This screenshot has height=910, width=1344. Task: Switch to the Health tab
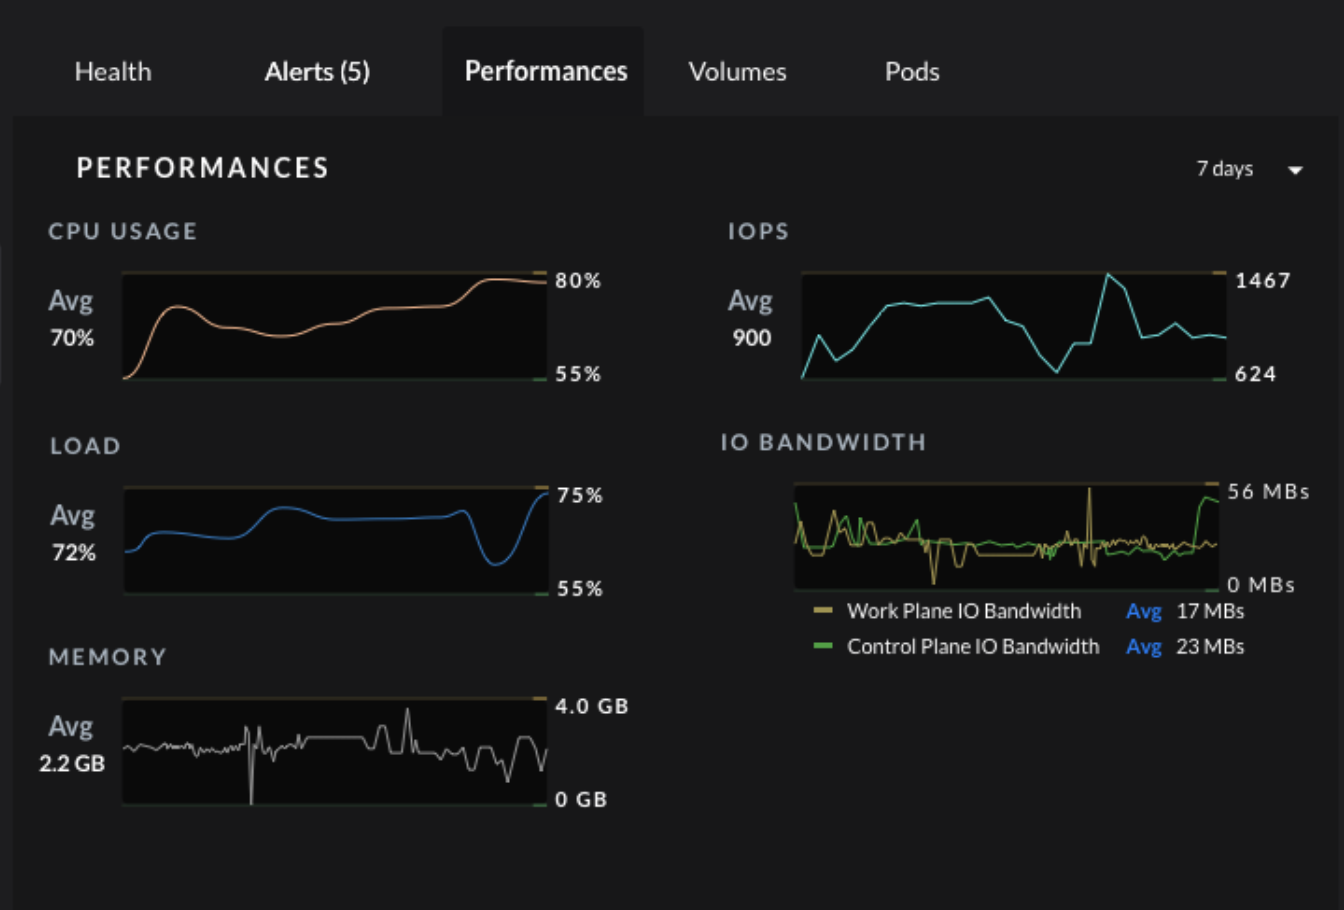112,71
